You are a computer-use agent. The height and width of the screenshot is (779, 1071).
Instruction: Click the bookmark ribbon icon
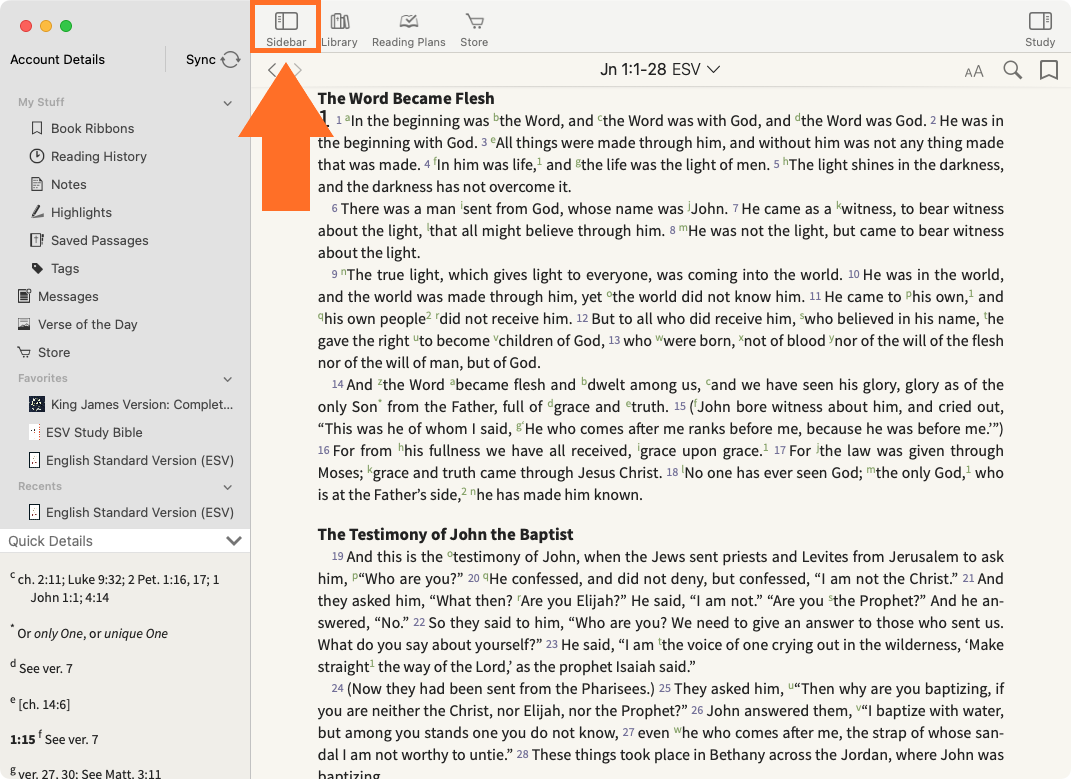tap(1048, 70)
